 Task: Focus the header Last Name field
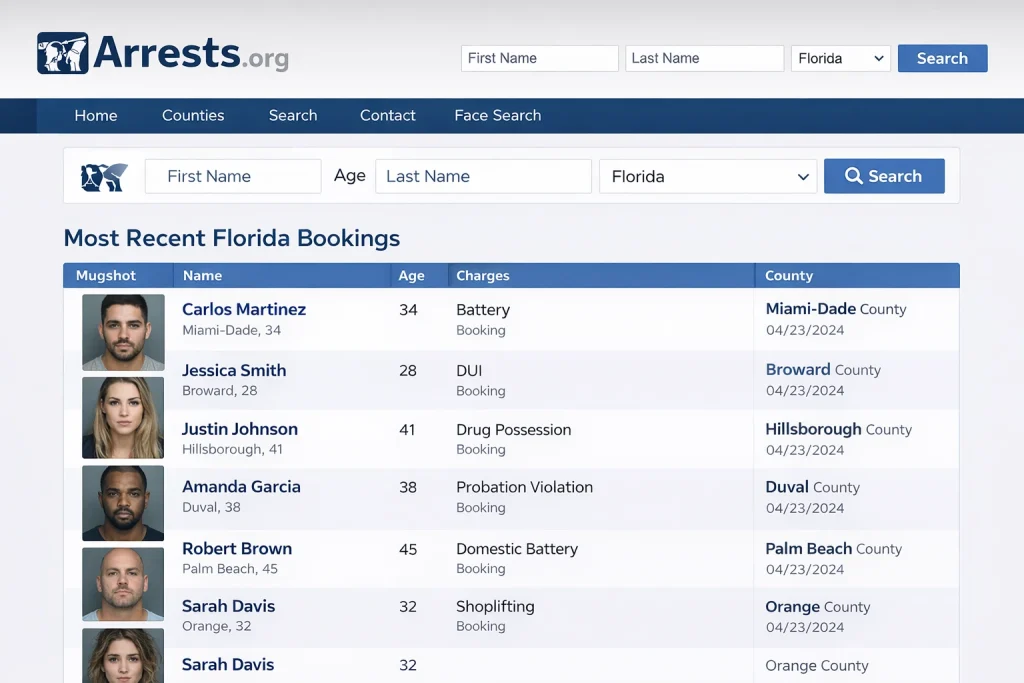coord(704,58)
